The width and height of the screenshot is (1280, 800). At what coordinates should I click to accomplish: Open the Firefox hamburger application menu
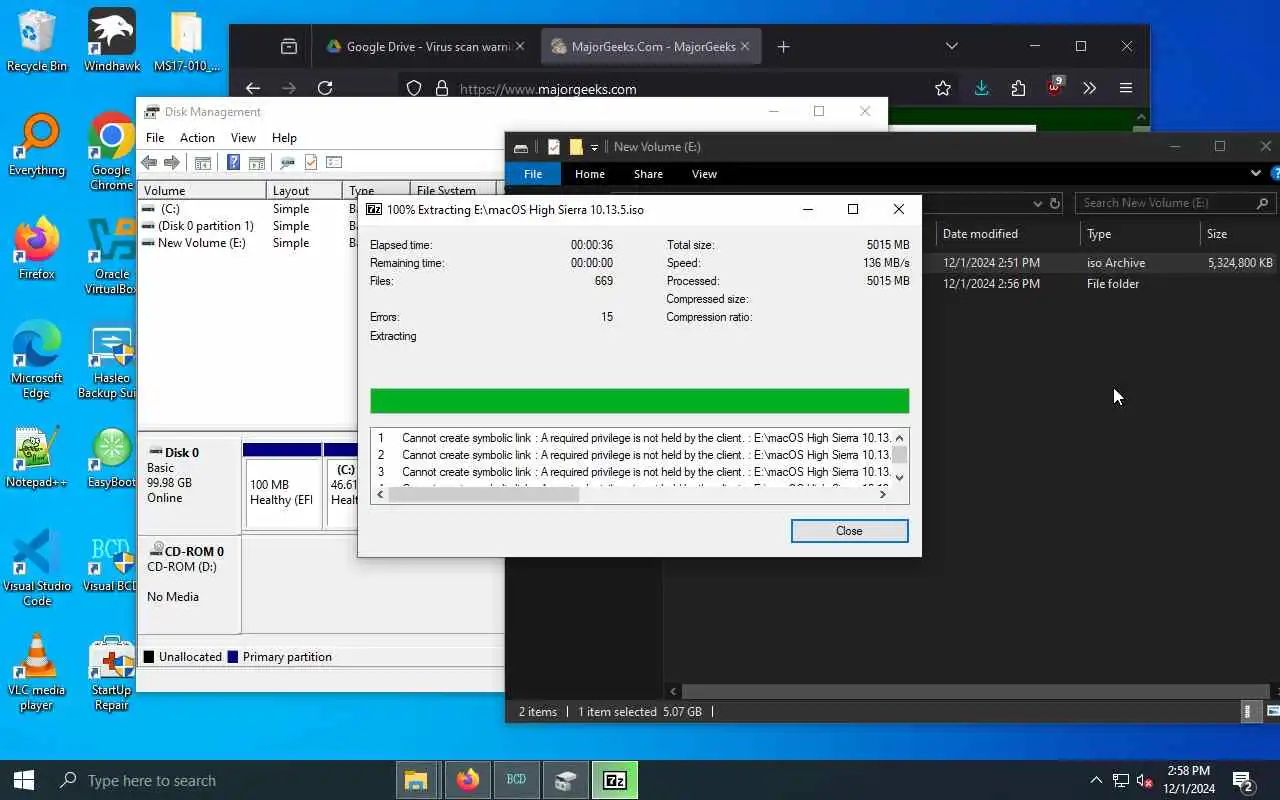click(1126, 88)
